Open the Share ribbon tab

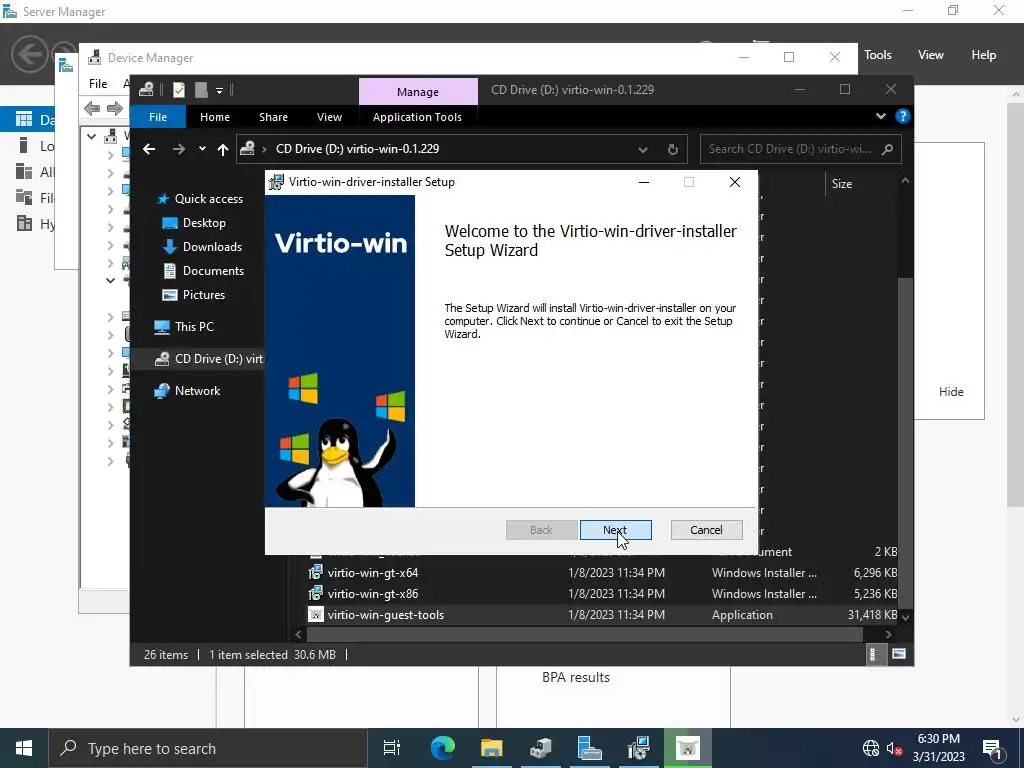point(273,117)
